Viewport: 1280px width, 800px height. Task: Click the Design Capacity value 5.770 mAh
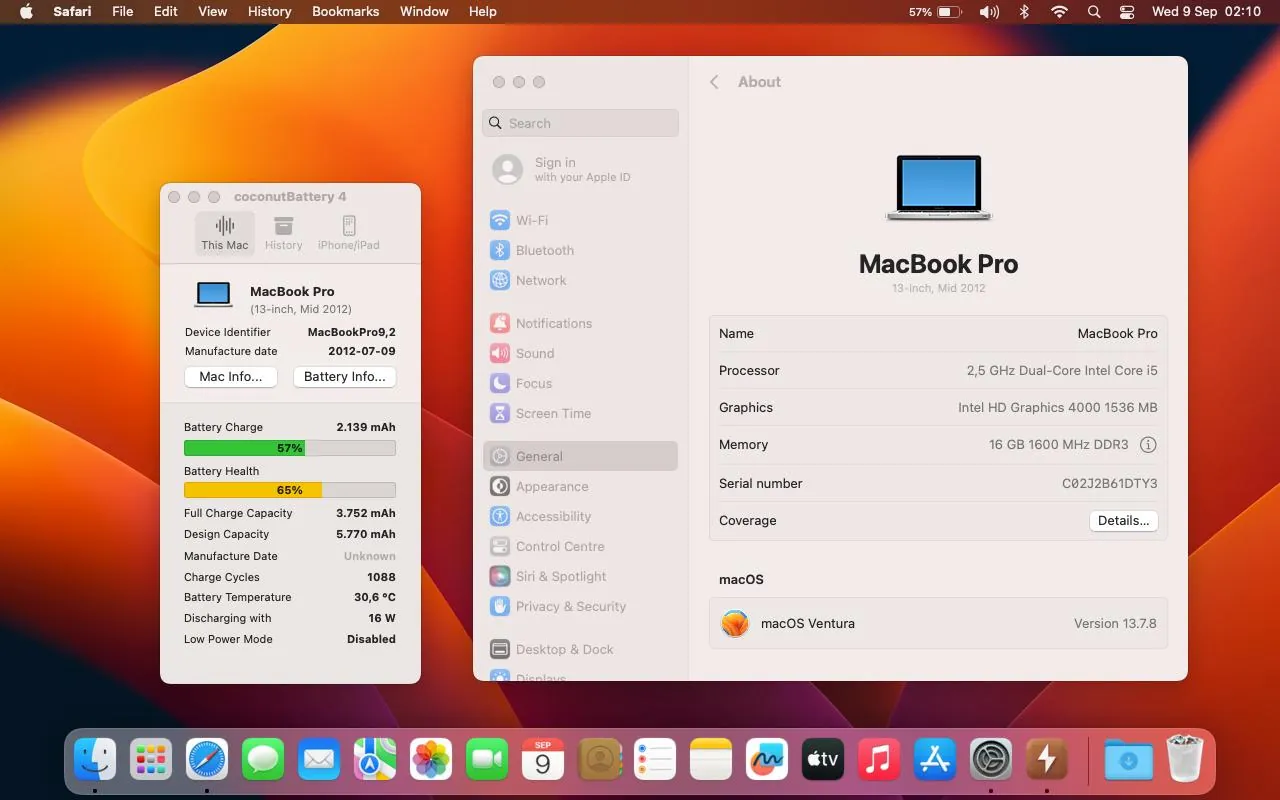[366, 534]
